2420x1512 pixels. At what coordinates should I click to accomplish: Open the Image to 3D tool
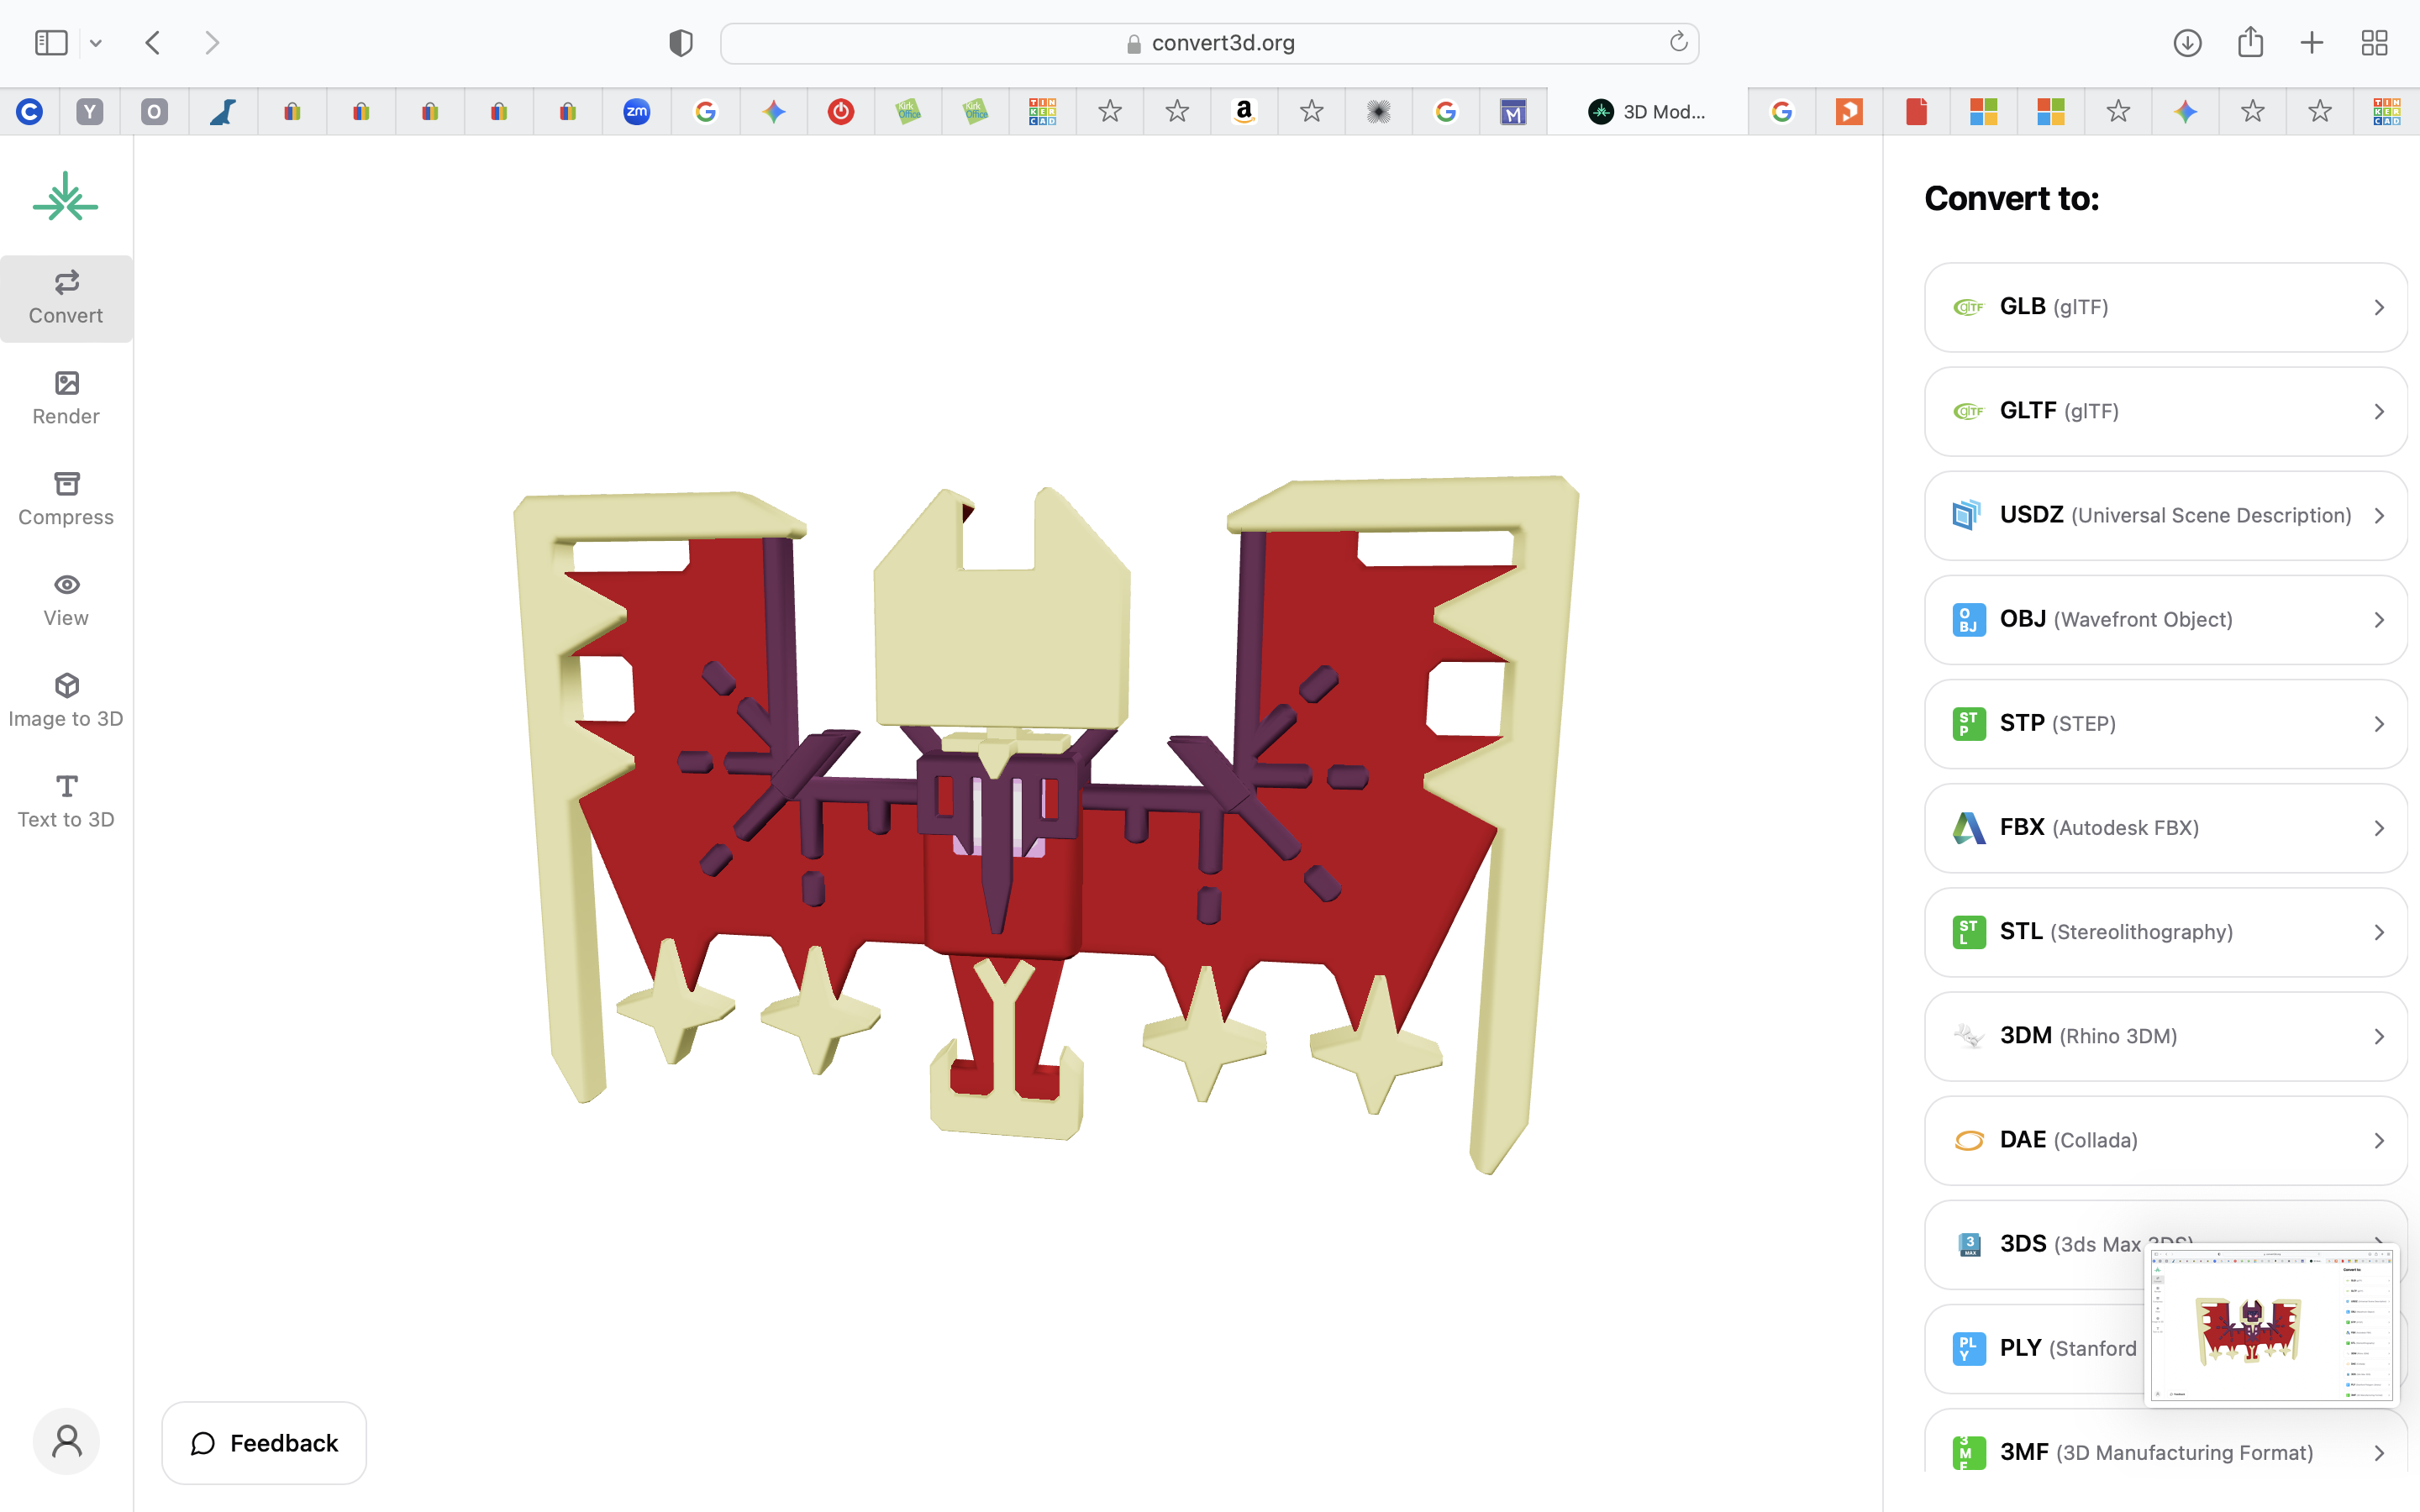tap(66, 702)
